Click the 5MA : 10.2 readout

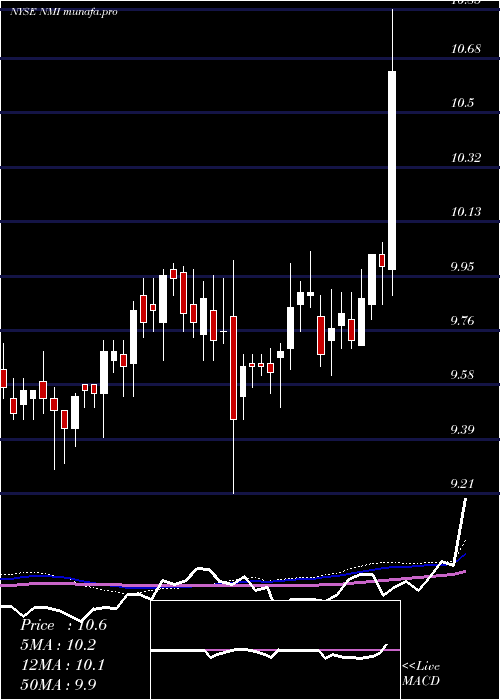coord(58,645)
